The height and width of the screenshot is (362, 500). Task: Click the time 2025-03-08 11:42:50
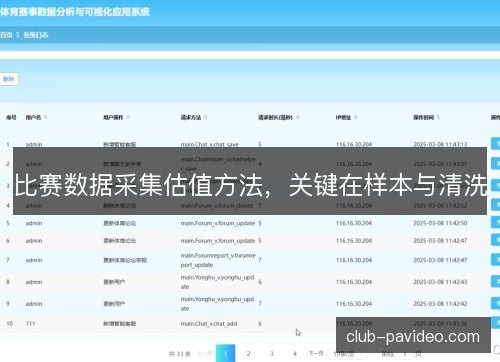pos(440,223)
